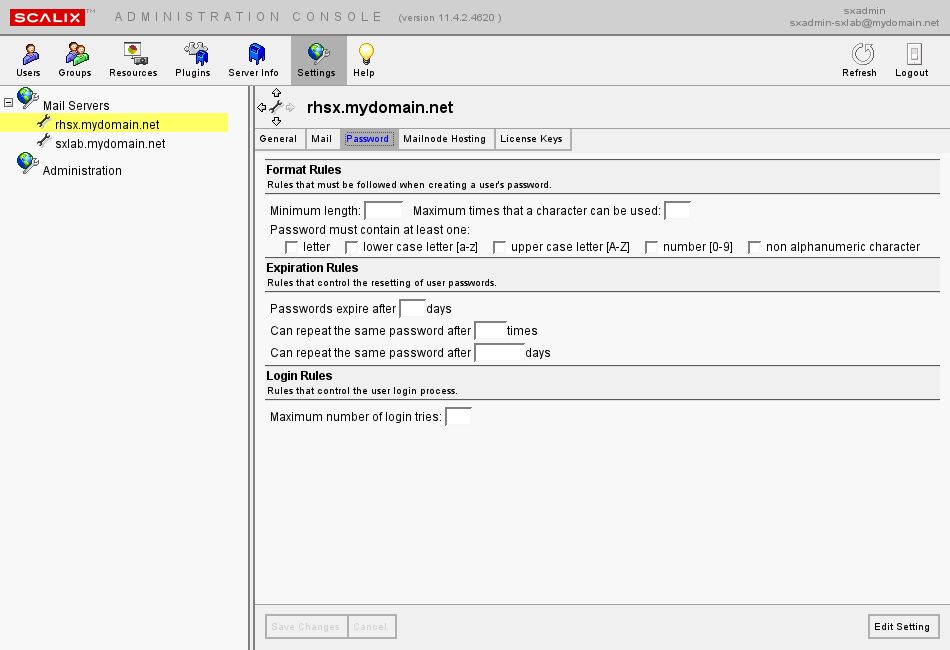
Task: Click the Minimum length input field
Action: point(383,211)
